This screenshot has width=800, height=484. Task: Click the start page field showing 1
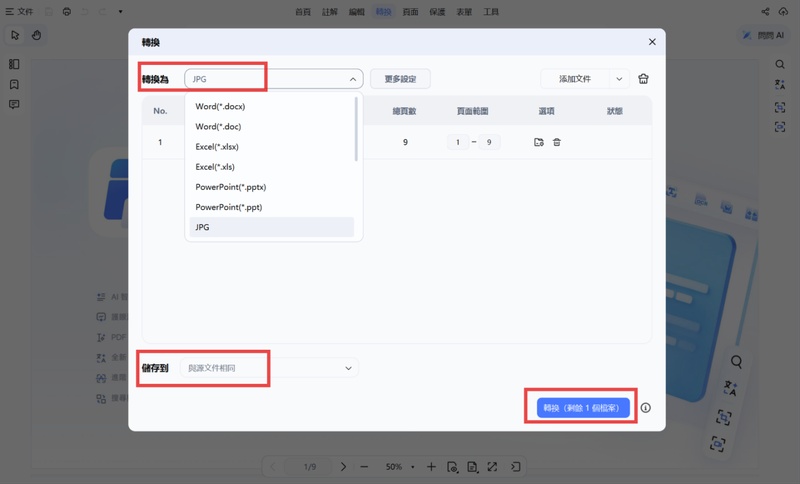458,142
